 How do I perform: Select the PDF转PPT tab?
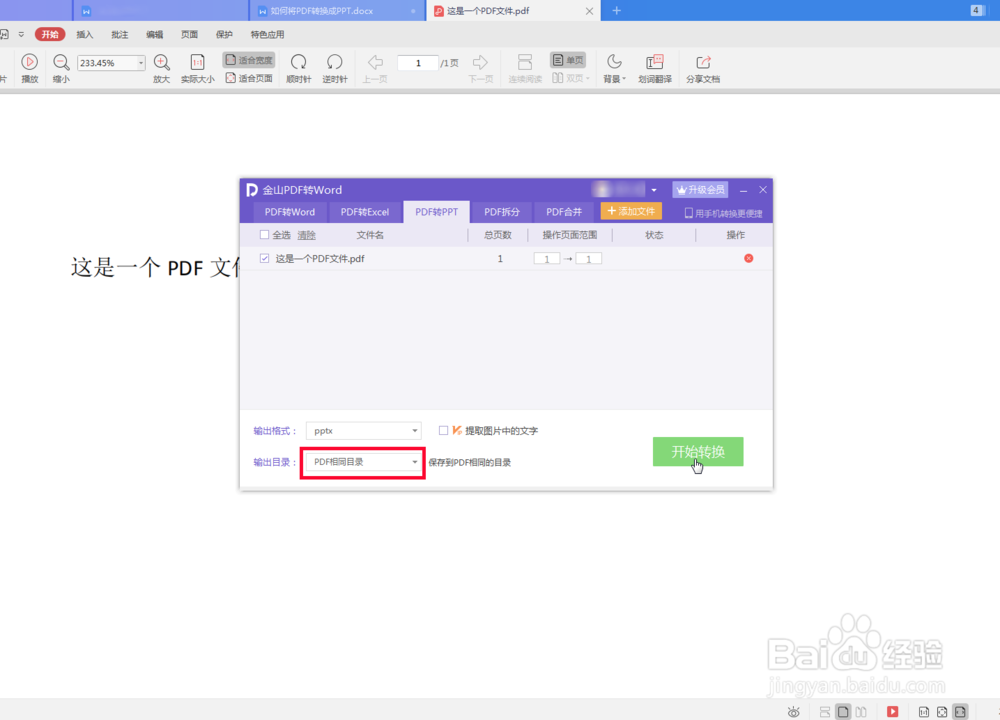pos(436,212)
